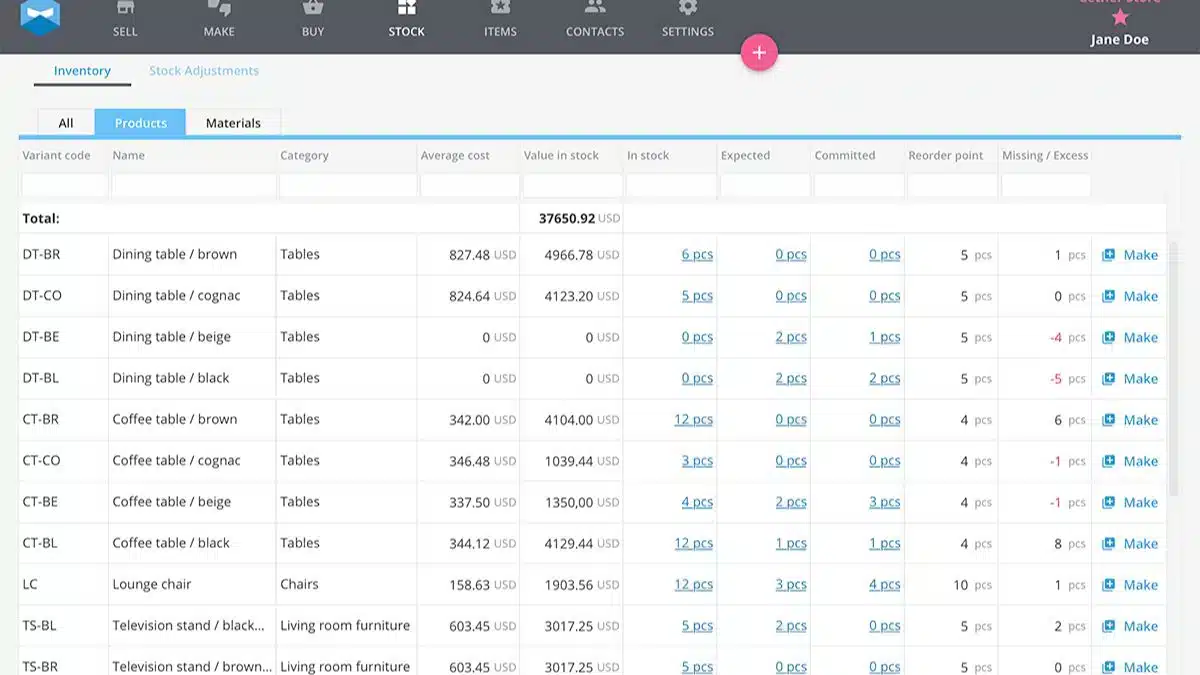Open 6 pcs in stock for DT-BR
The image size is (1200, 675).
point(697,255)
